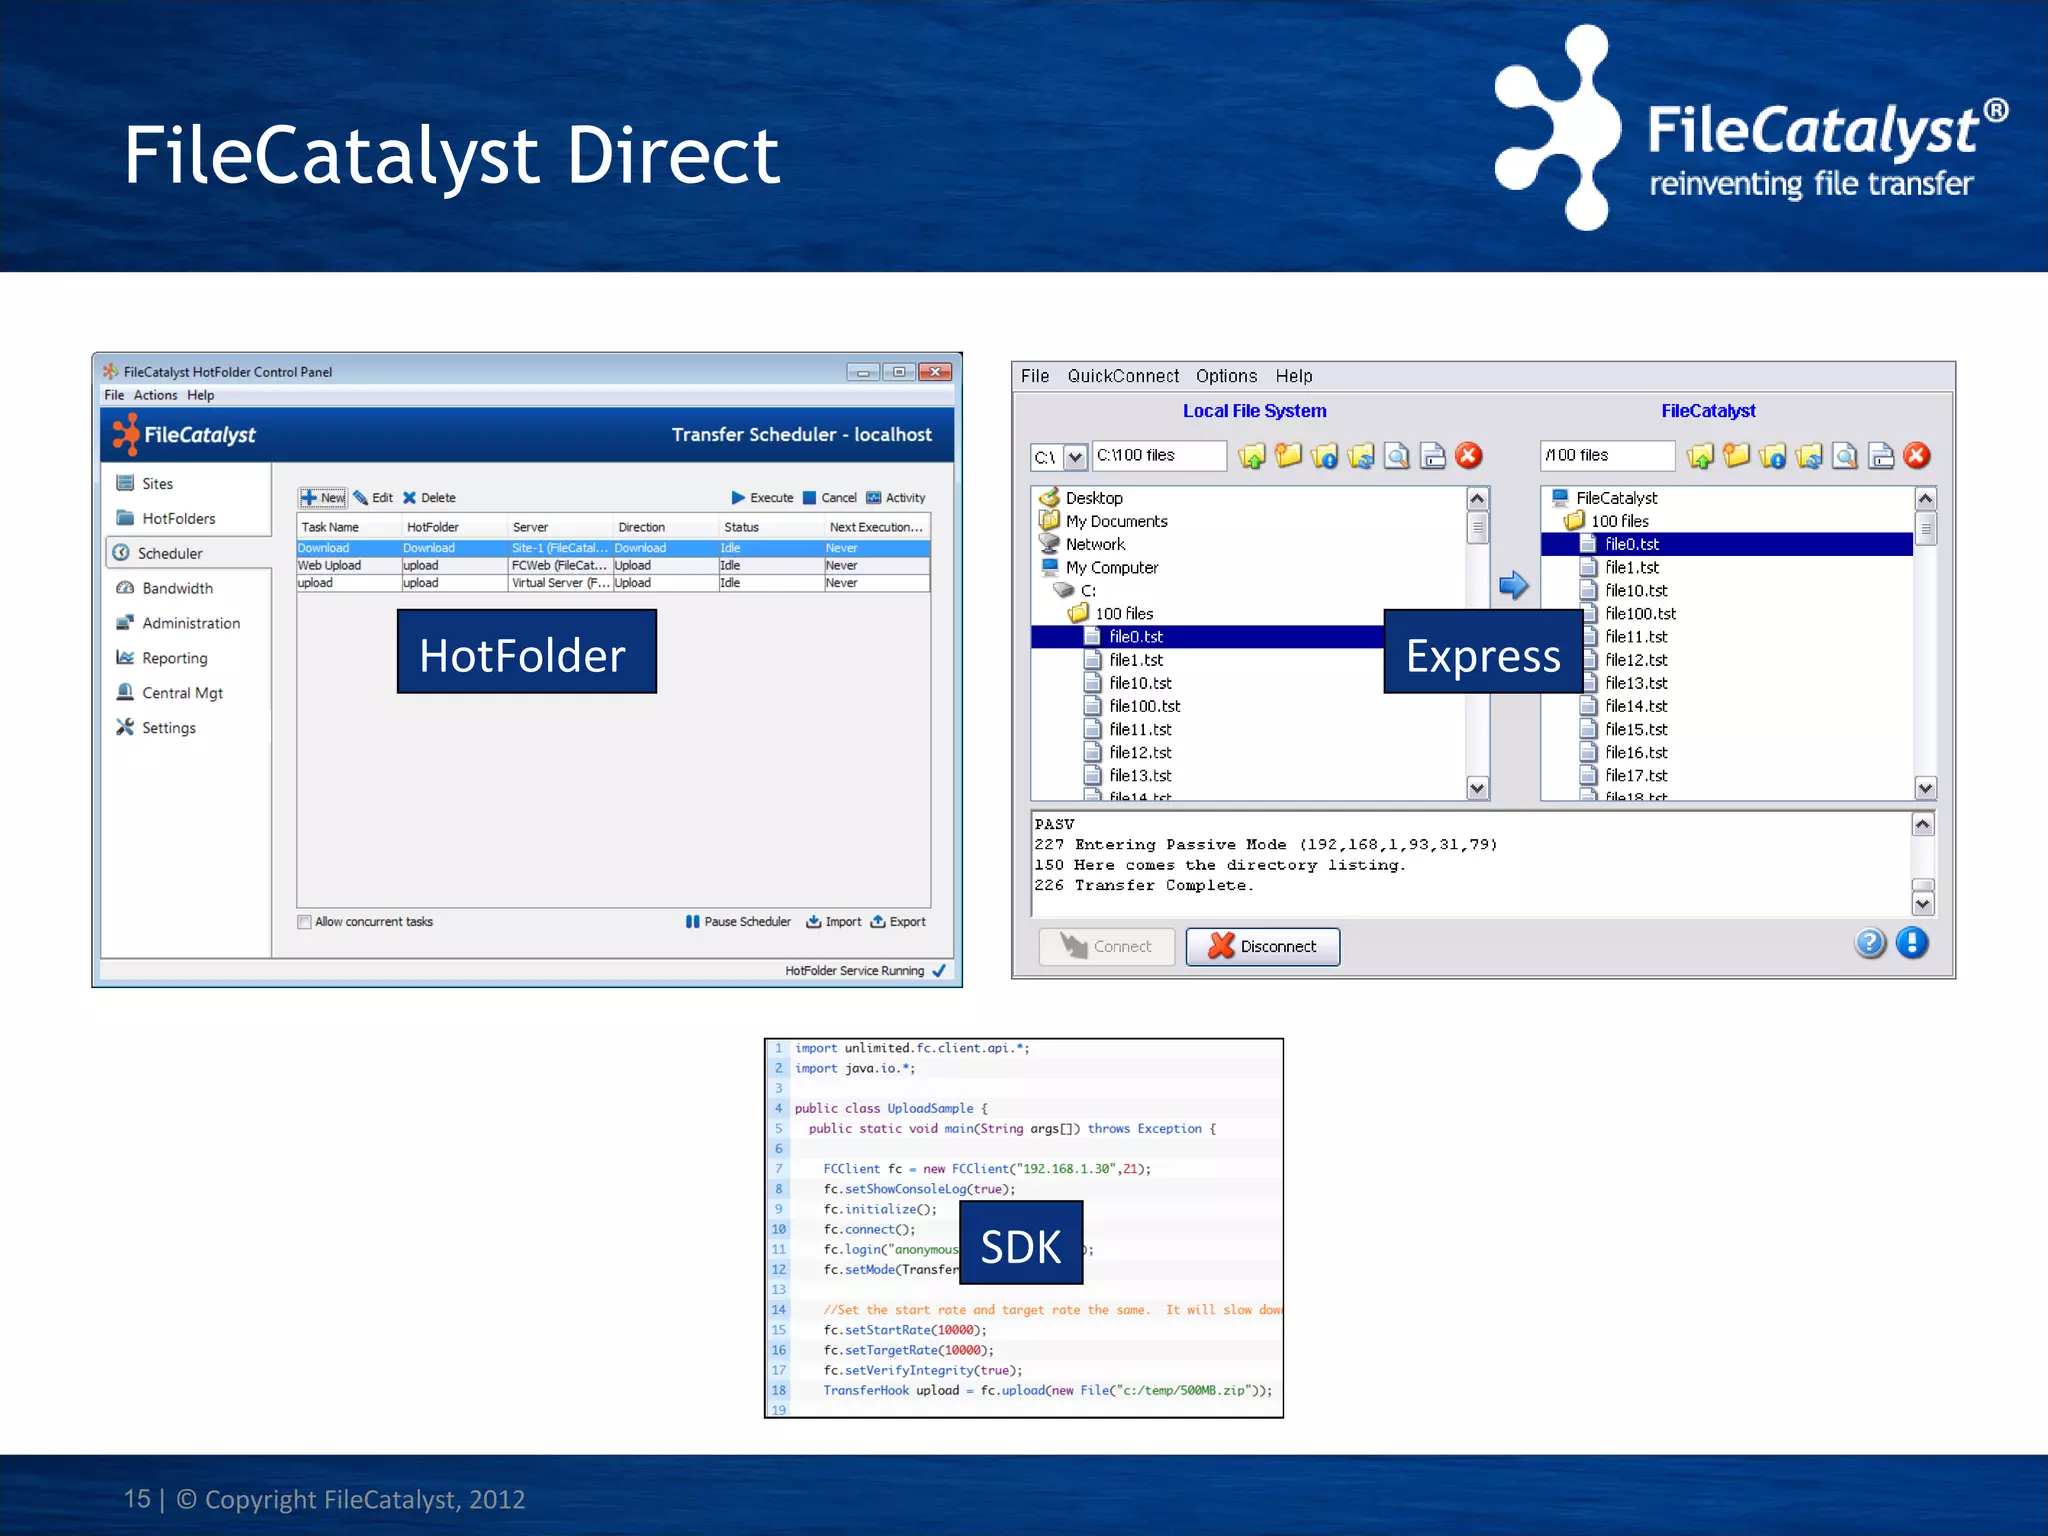Viewport: 2048px width, 1536px height.
Task: Click the Disconnect button
Action: [1263, 947]
